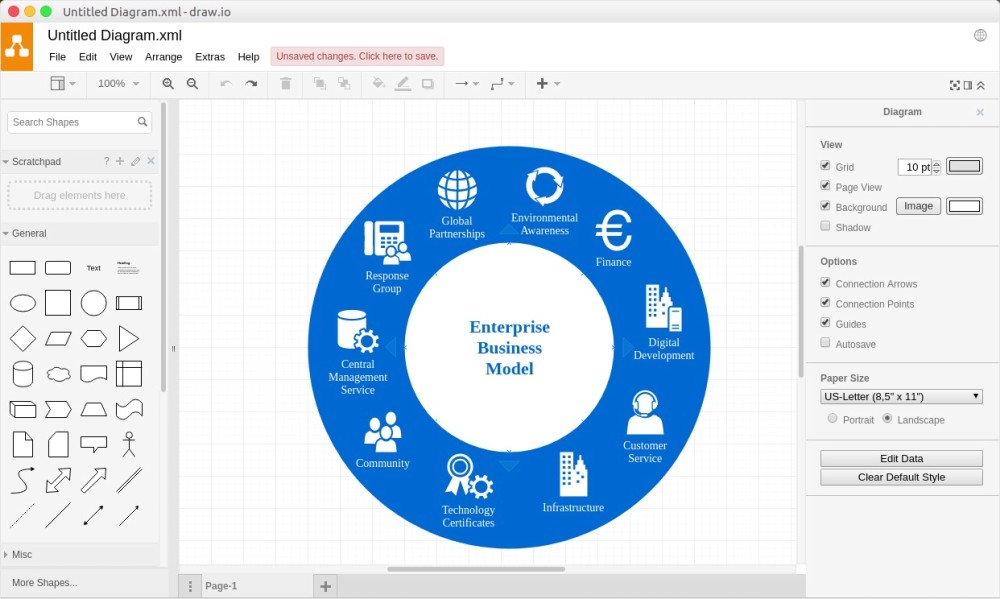Select the Portrait radio button
This screenshot has height=599, width=1000.
coord(831,419)
